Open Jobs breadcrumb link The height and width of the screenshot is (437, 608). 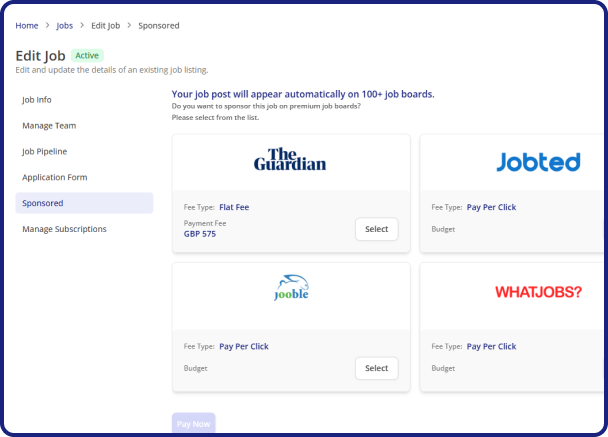point(64,26)
